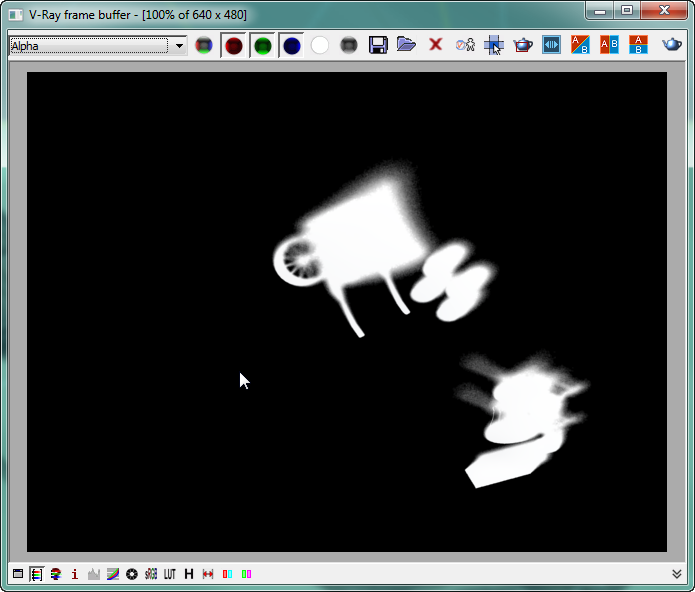Toggle the green channel view
695x592 pixels.
263,46
